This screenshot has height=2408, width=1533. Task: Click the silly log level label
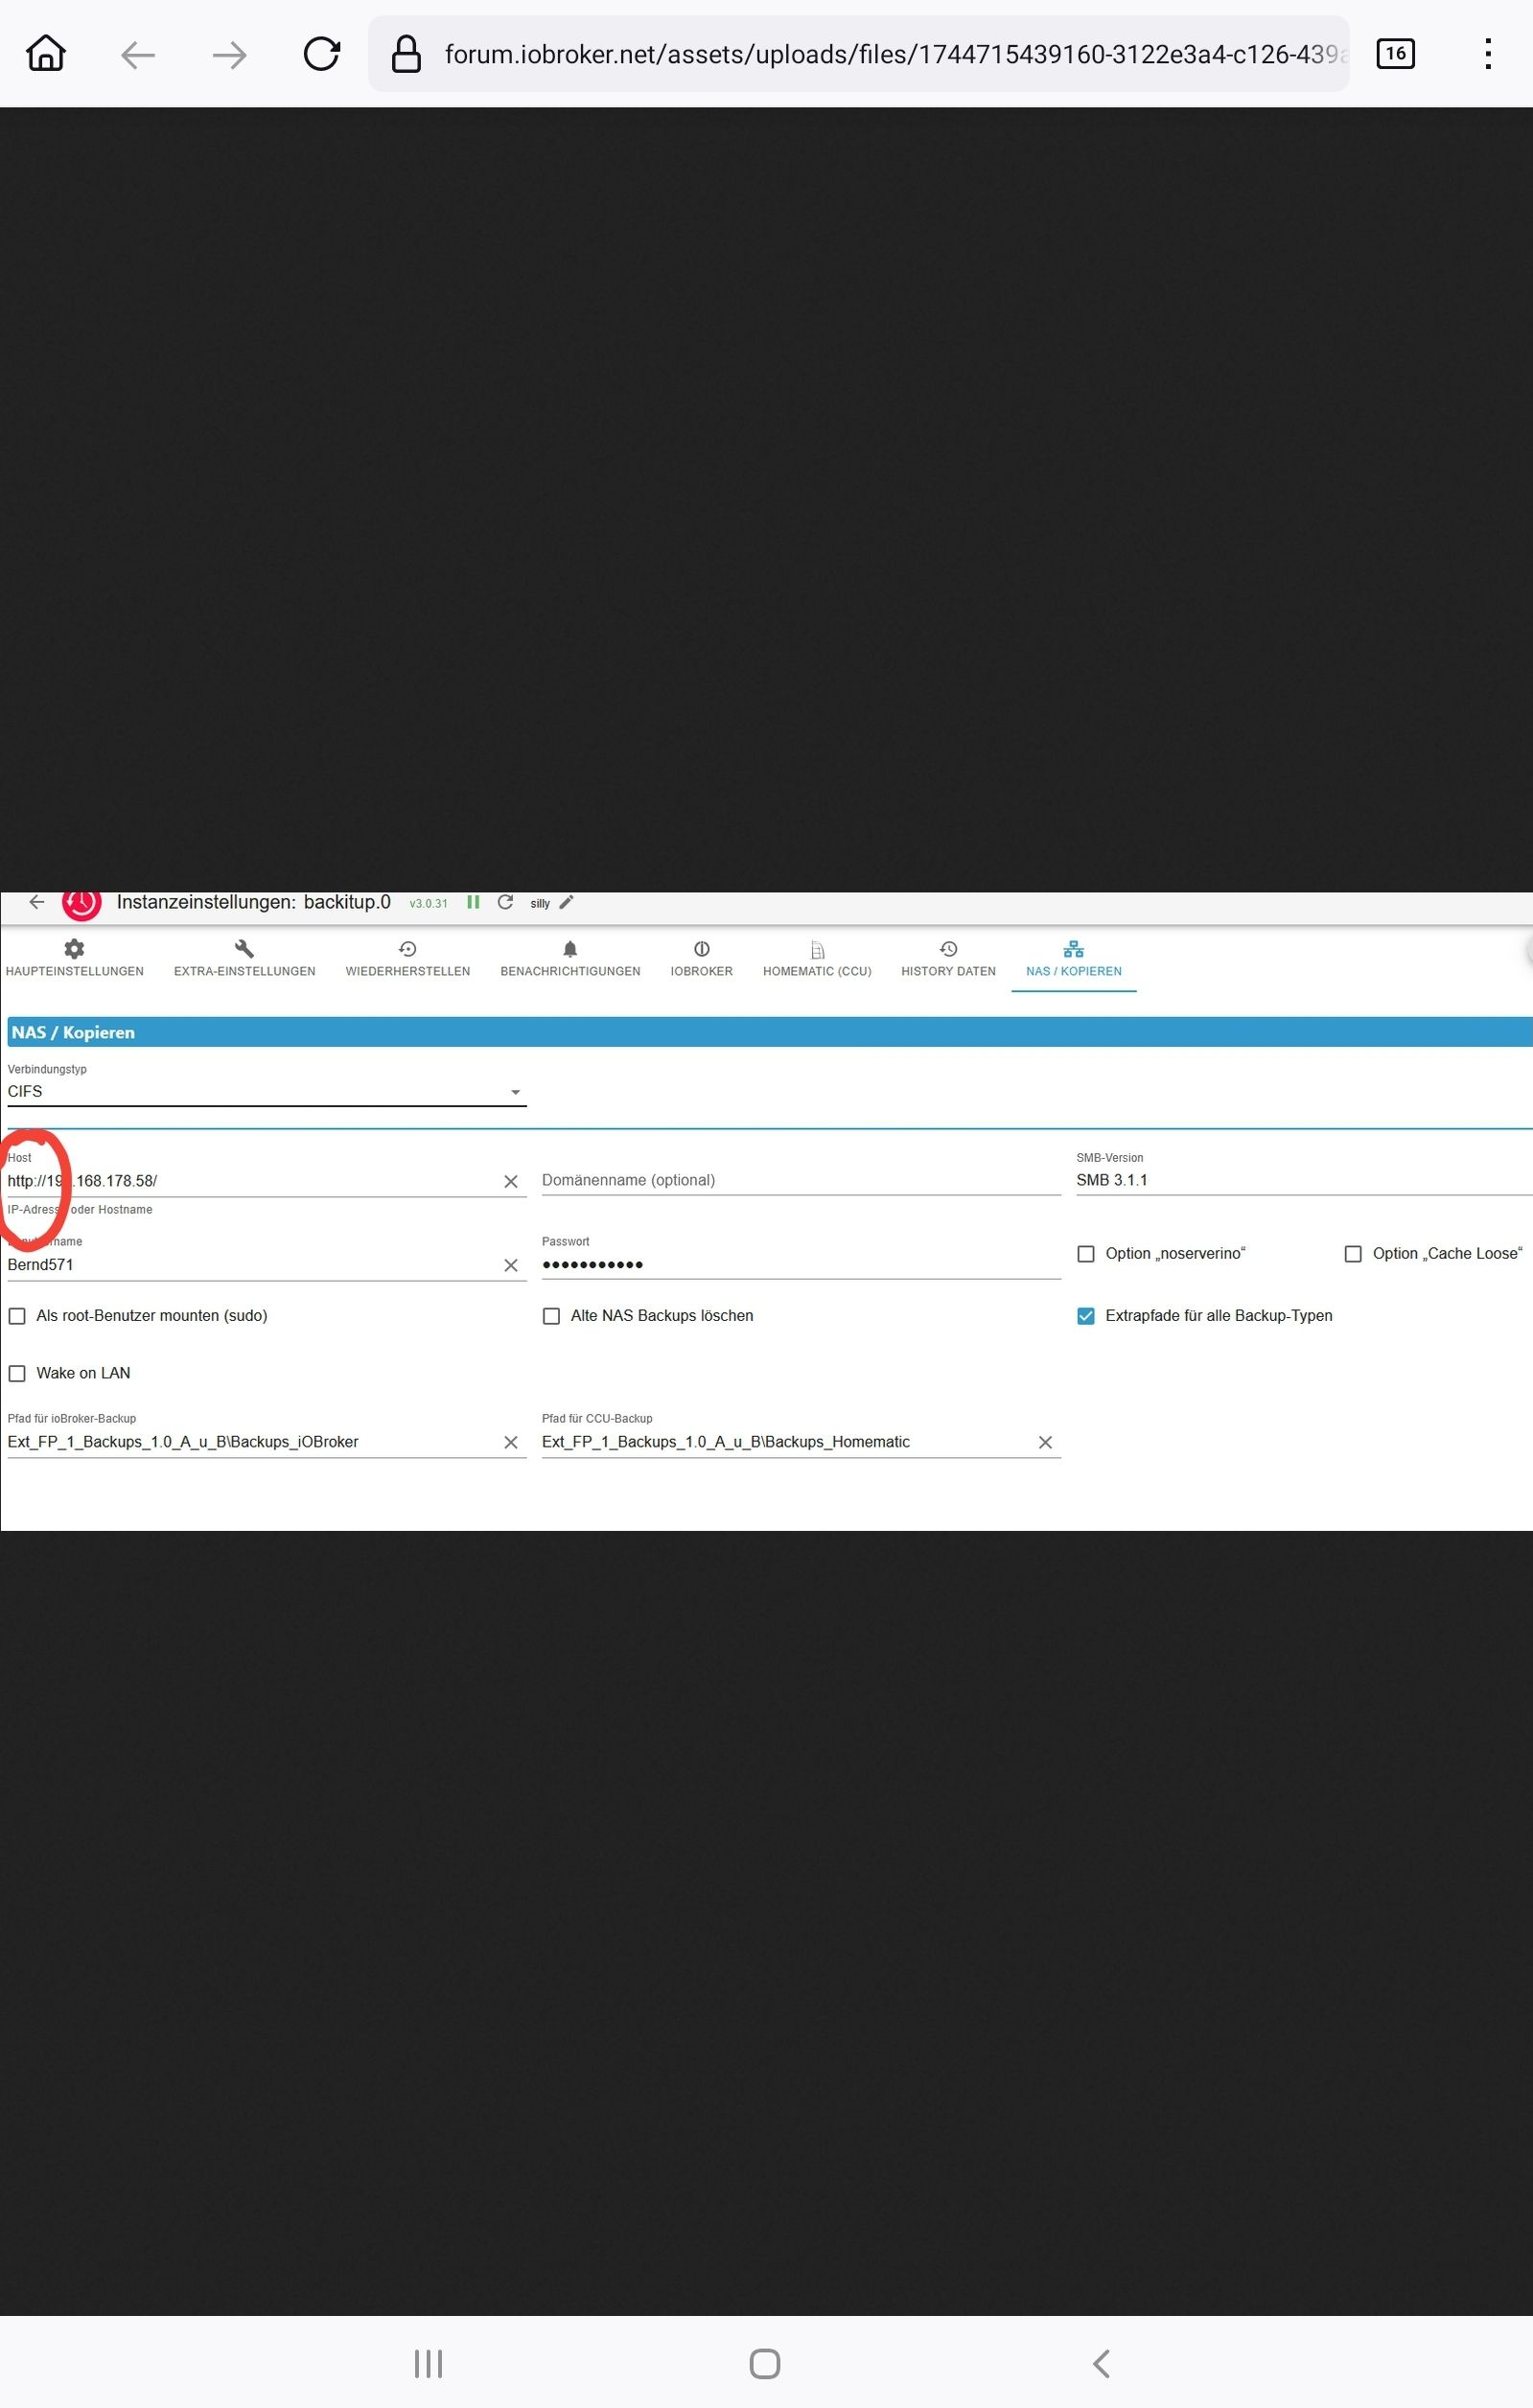click(x=540, y=904)
